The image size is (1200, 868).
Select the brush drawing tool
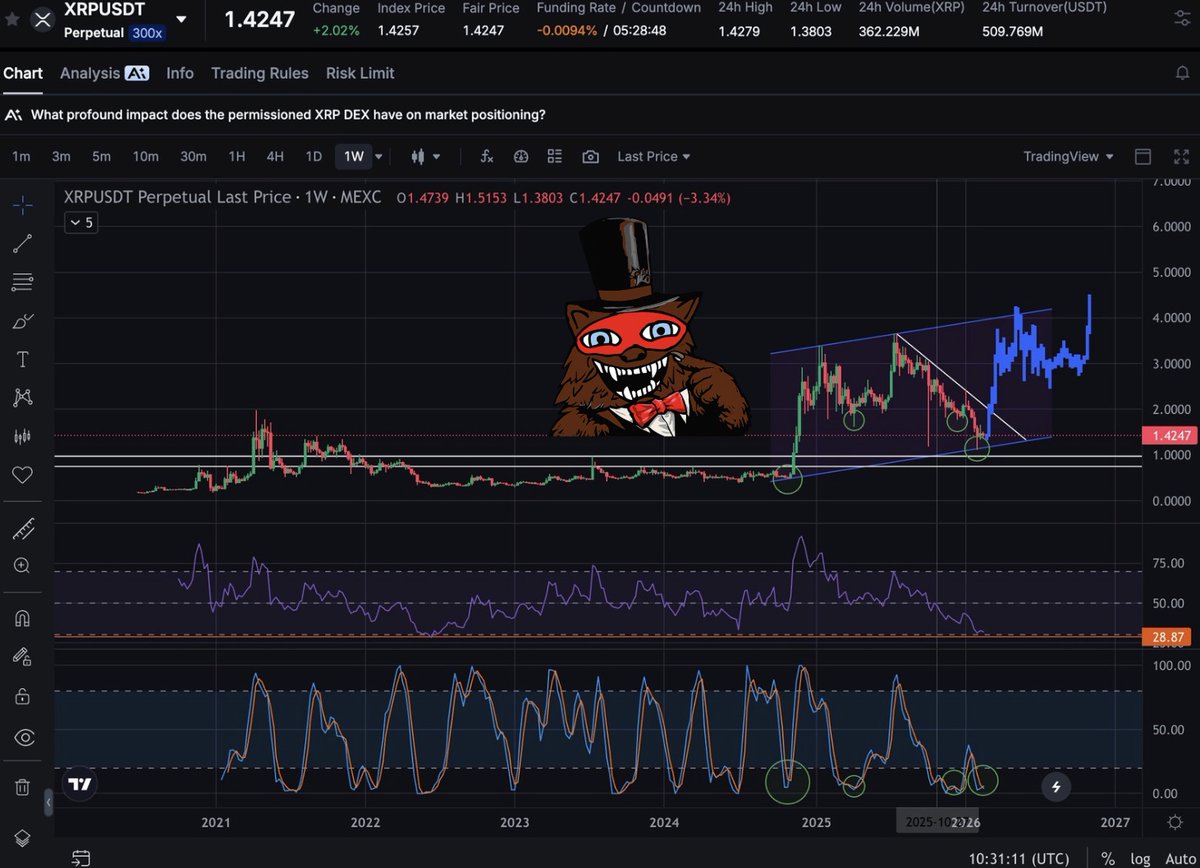click(22, 321)
